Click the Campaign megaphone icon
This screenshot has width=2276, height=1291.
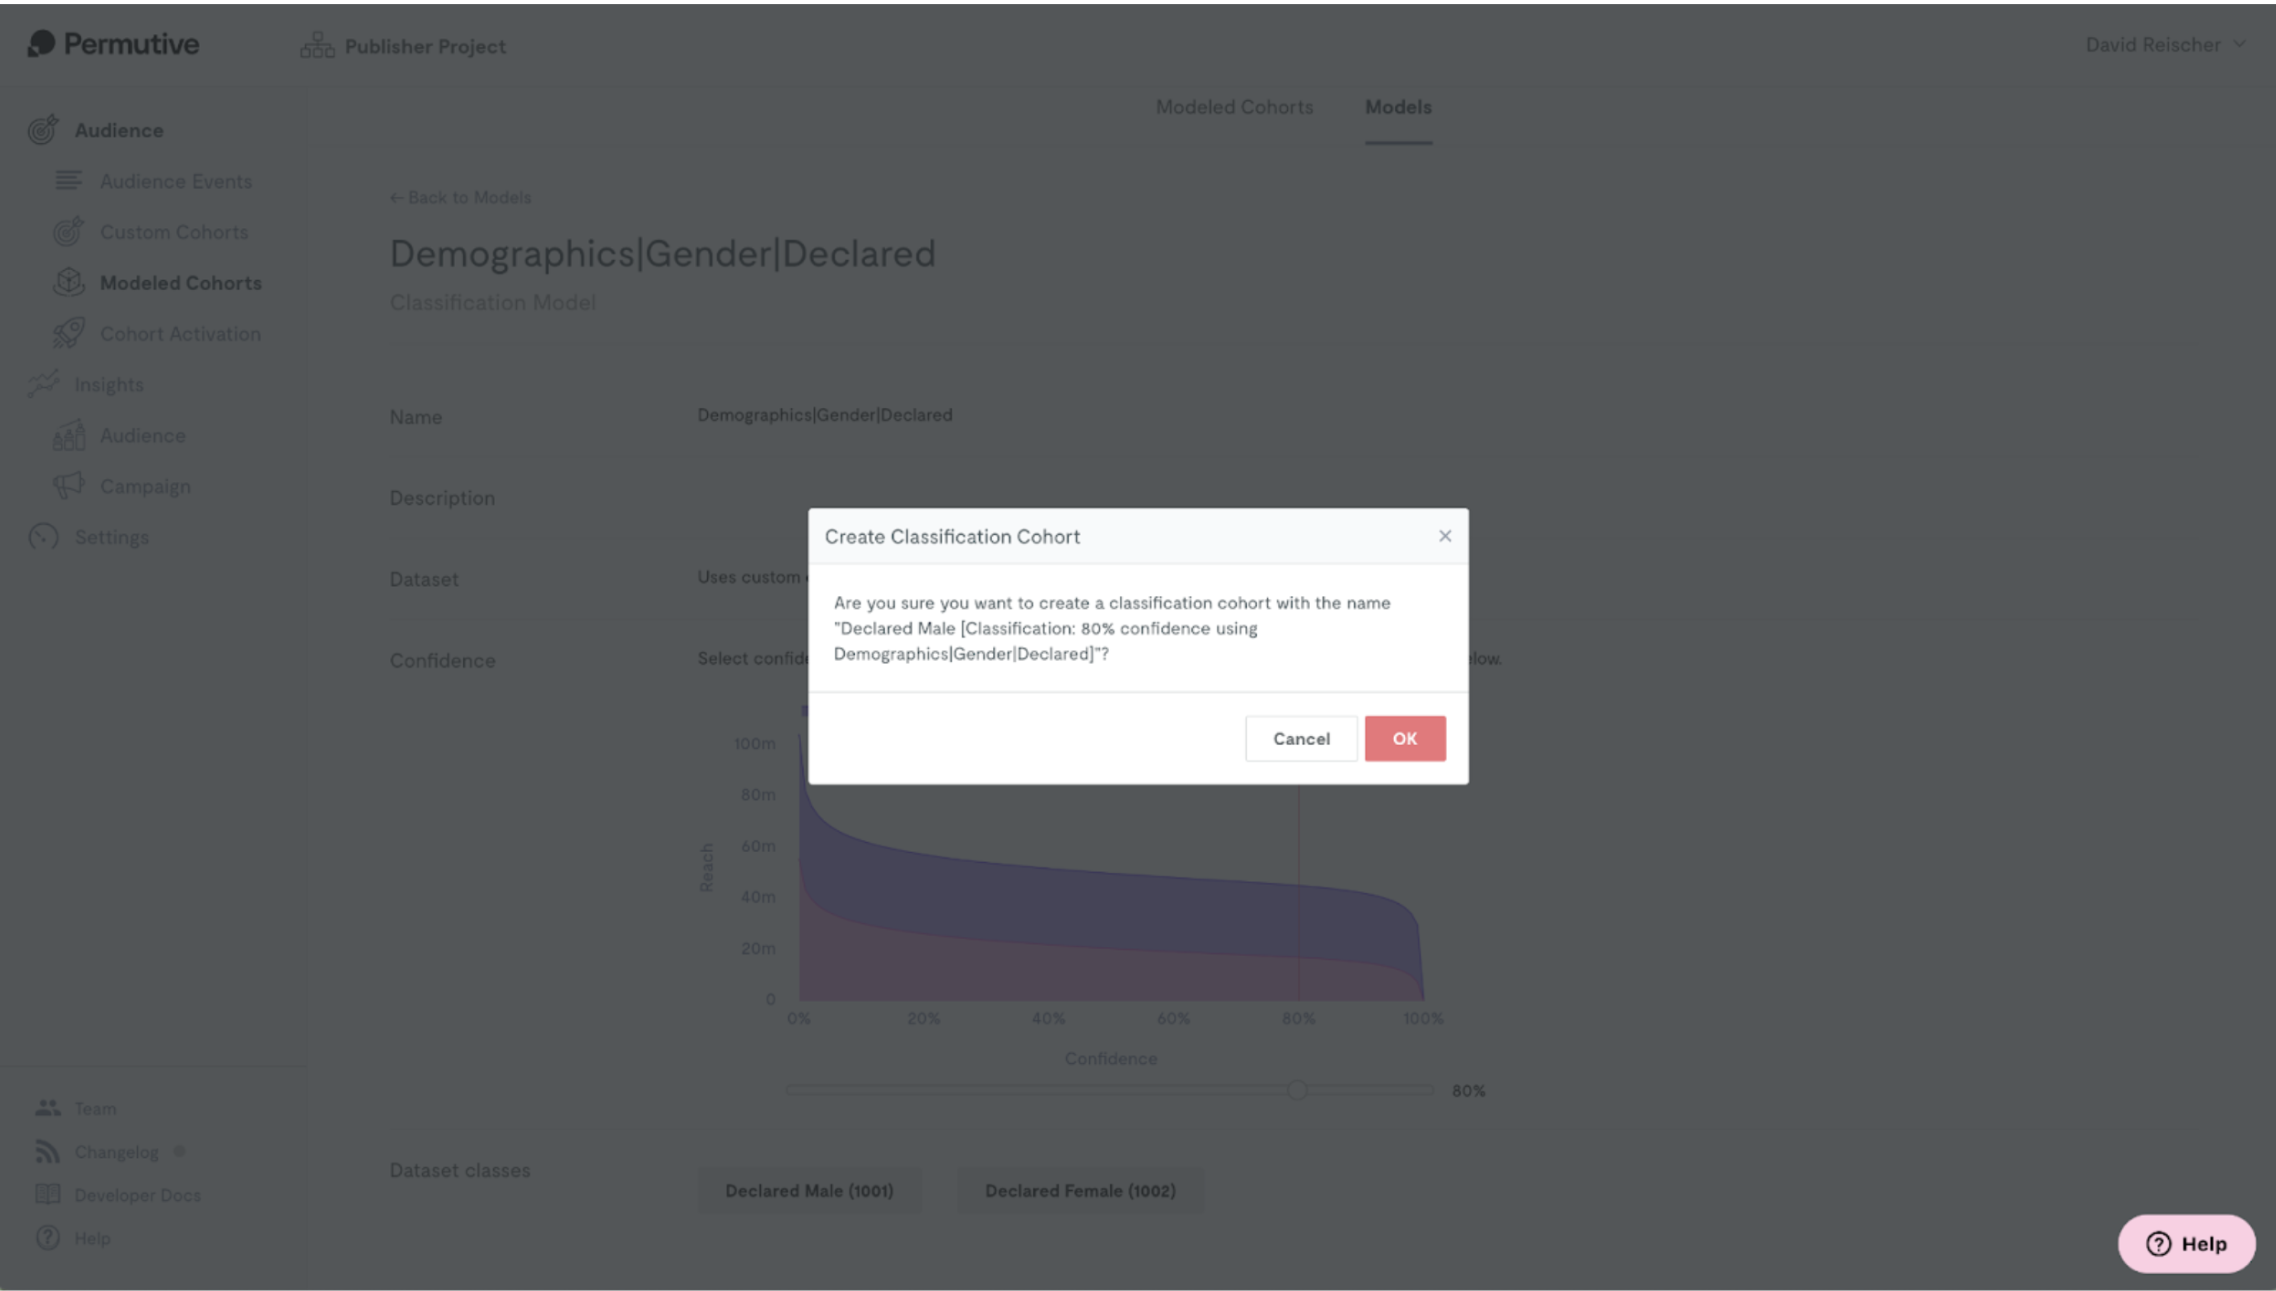[x=68, y=486]
